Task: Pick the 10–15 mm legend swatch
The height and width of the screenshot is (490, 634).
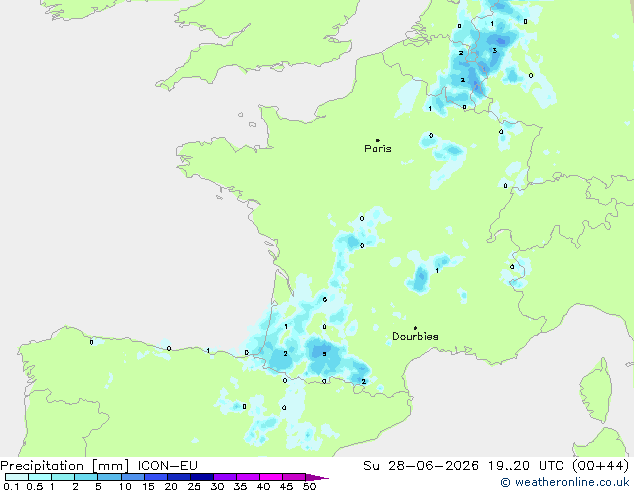Action: pyautogui.click(x=133, y=477)
